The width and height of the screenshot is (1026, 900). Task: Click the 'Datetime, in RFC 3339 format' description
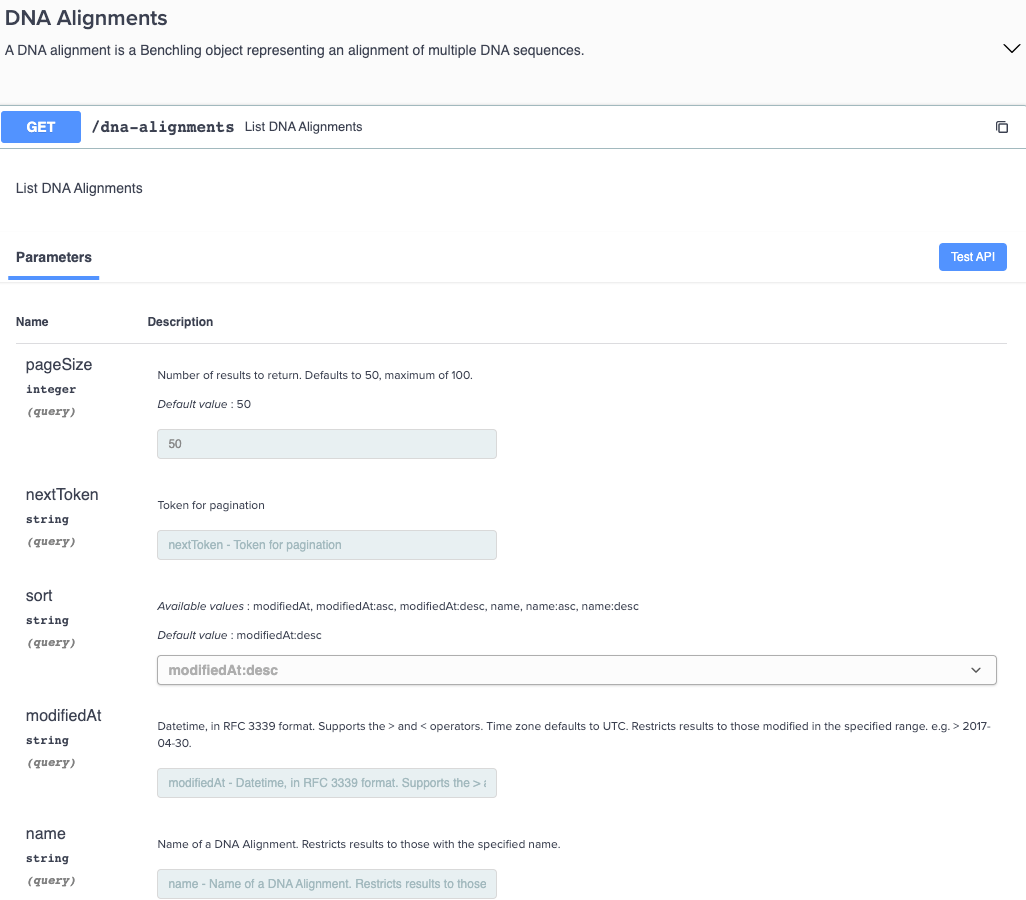574,734
